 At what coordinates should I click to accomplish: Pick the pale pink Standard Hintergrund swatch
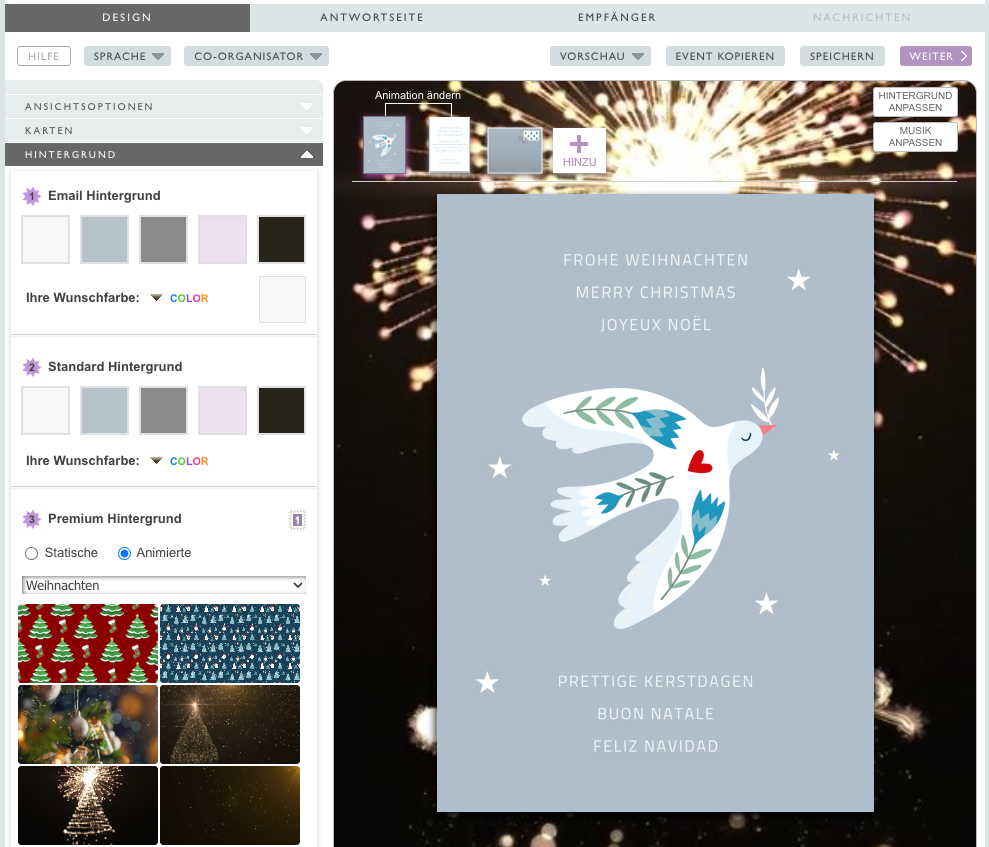(223, 411)
